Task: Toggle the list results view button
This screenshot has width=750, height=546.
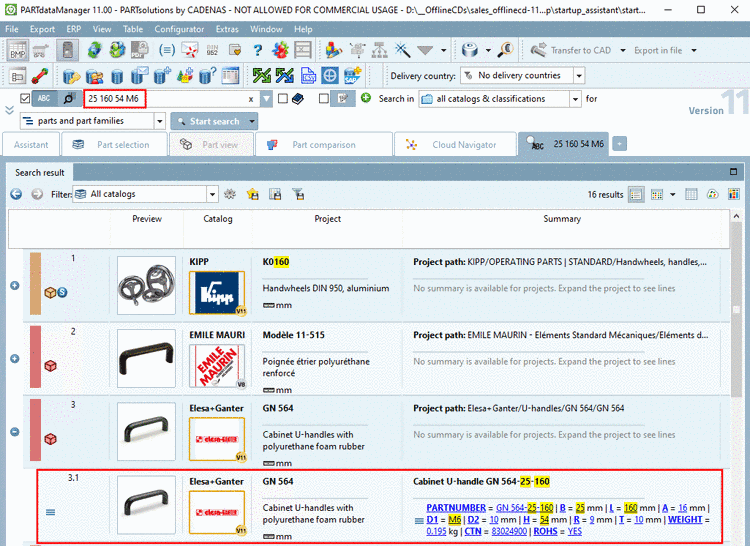Action: [636, 194]
